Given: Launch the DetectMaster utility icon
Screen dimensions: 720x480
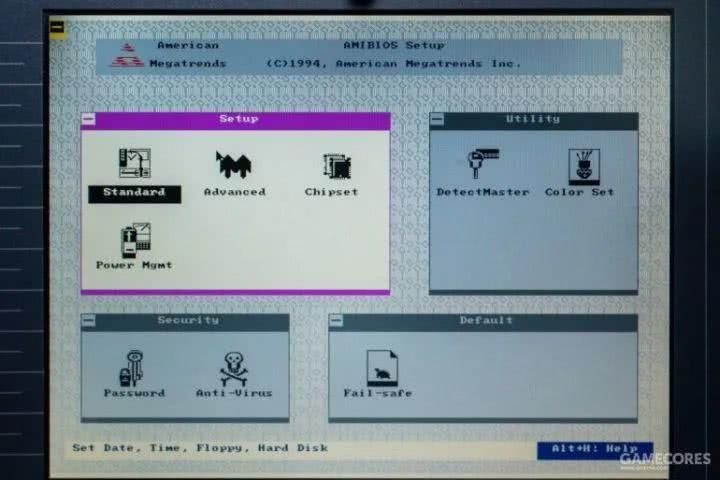Looking at the screenshot, I should [483, 163].
